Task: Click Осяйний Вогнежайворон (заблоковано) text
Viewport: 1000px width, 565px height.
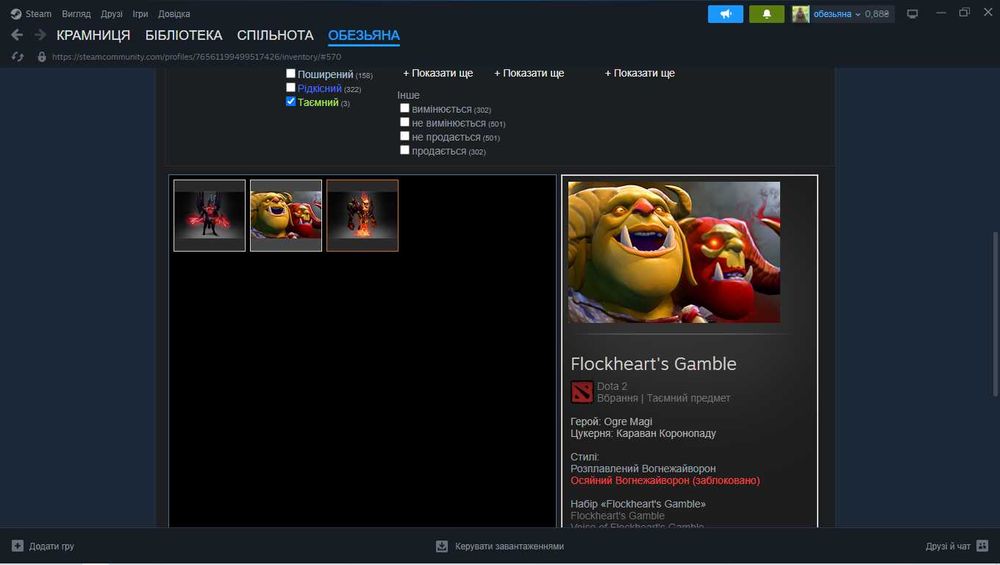Action: (665, 480)
